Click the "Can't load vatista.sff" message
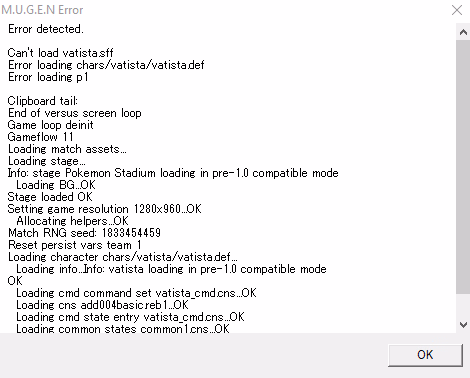This screenshot has height=378, width=470. [x=60, y=53]
